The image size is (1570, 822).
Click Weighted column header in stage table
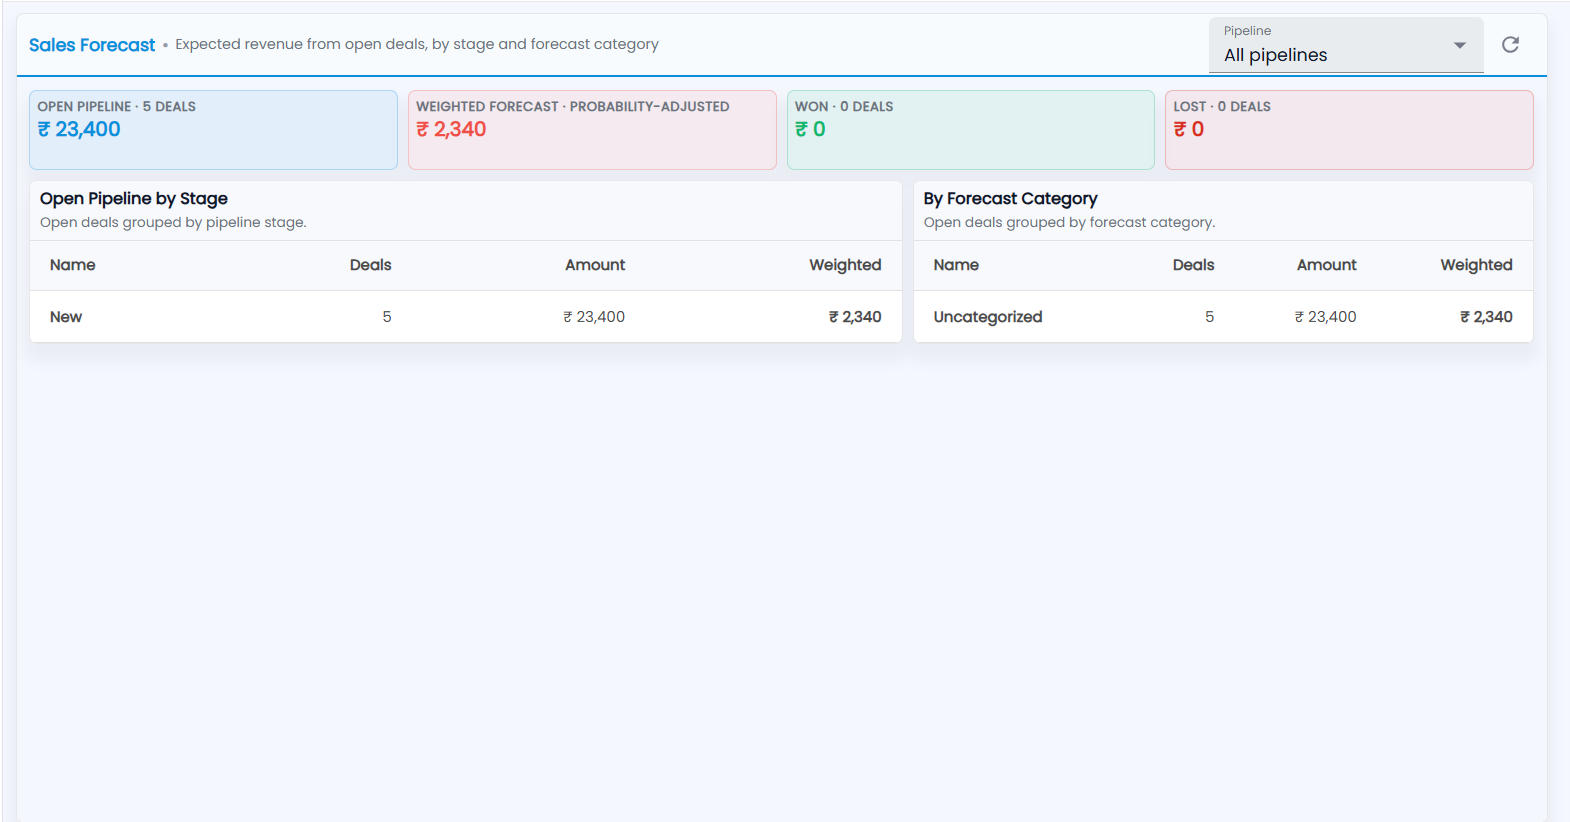pos(845,265)
